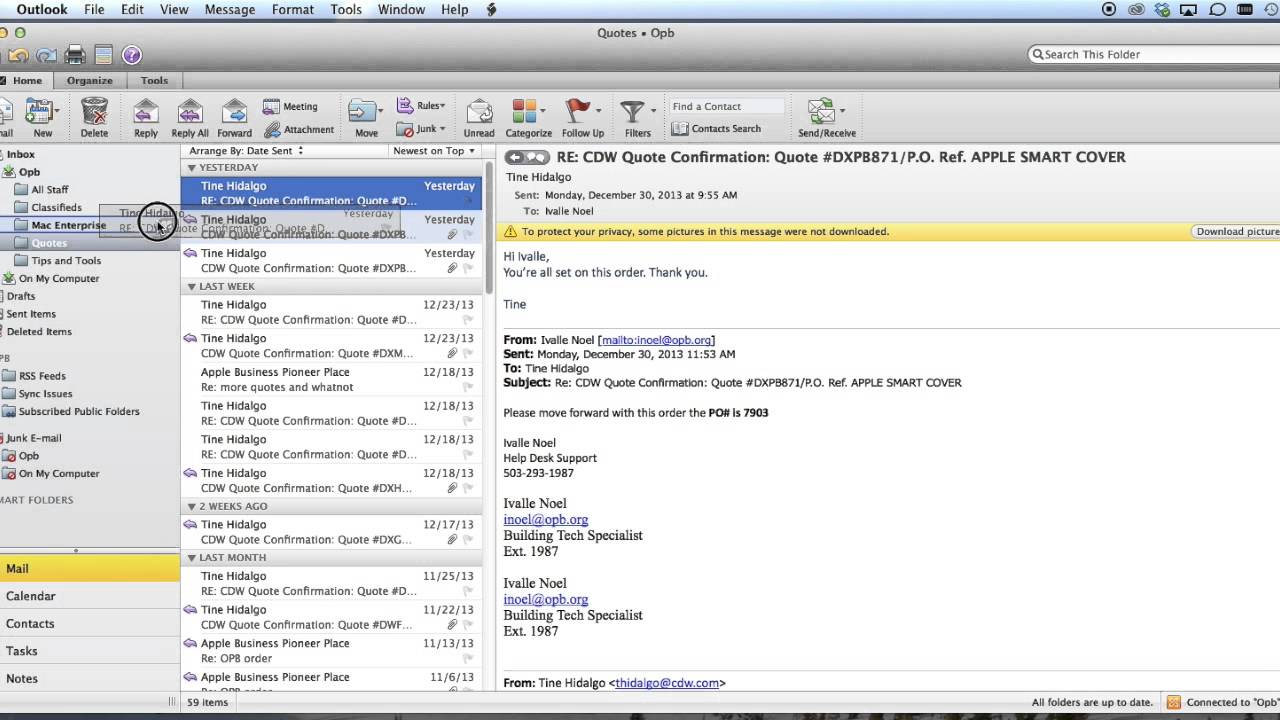Select the Classifieds folder
This screenshot has height=720, width=1280.
pyautogui.click(x=56, y=208)
